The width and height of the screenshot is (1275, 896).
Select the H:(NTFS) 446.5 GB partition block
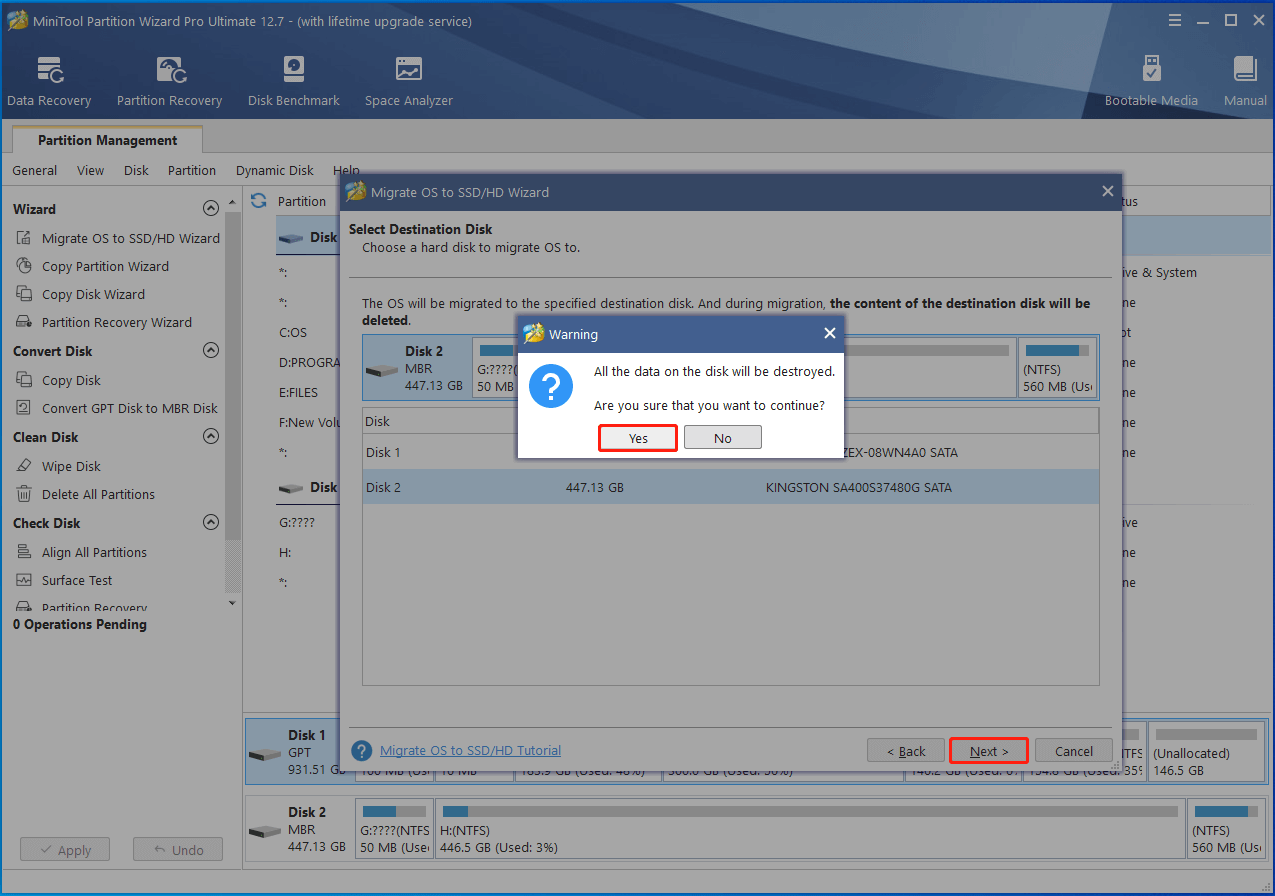point(810,829)
